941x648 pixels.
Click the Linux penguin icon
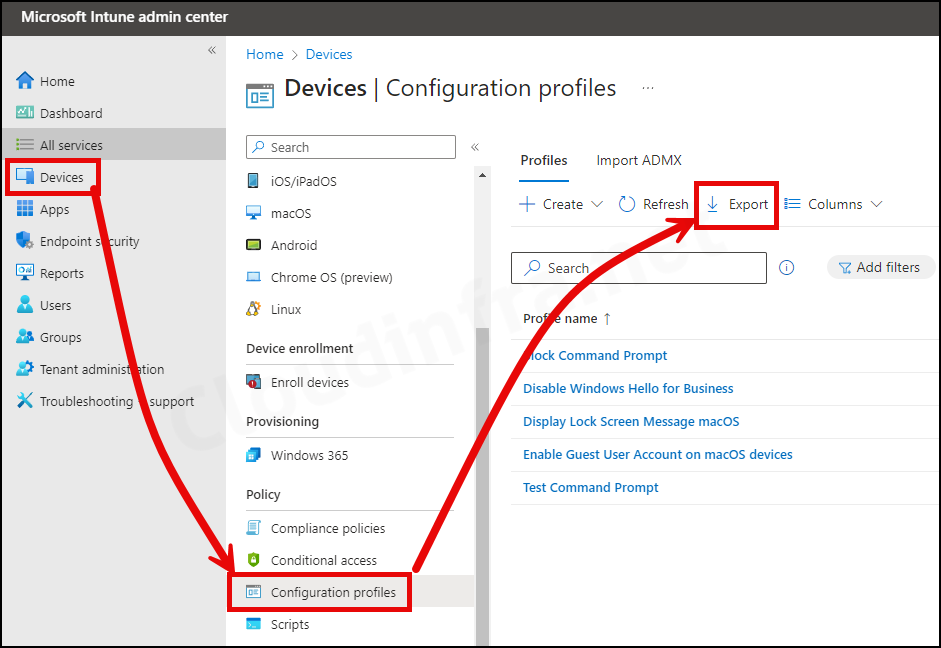pos(253,308)
